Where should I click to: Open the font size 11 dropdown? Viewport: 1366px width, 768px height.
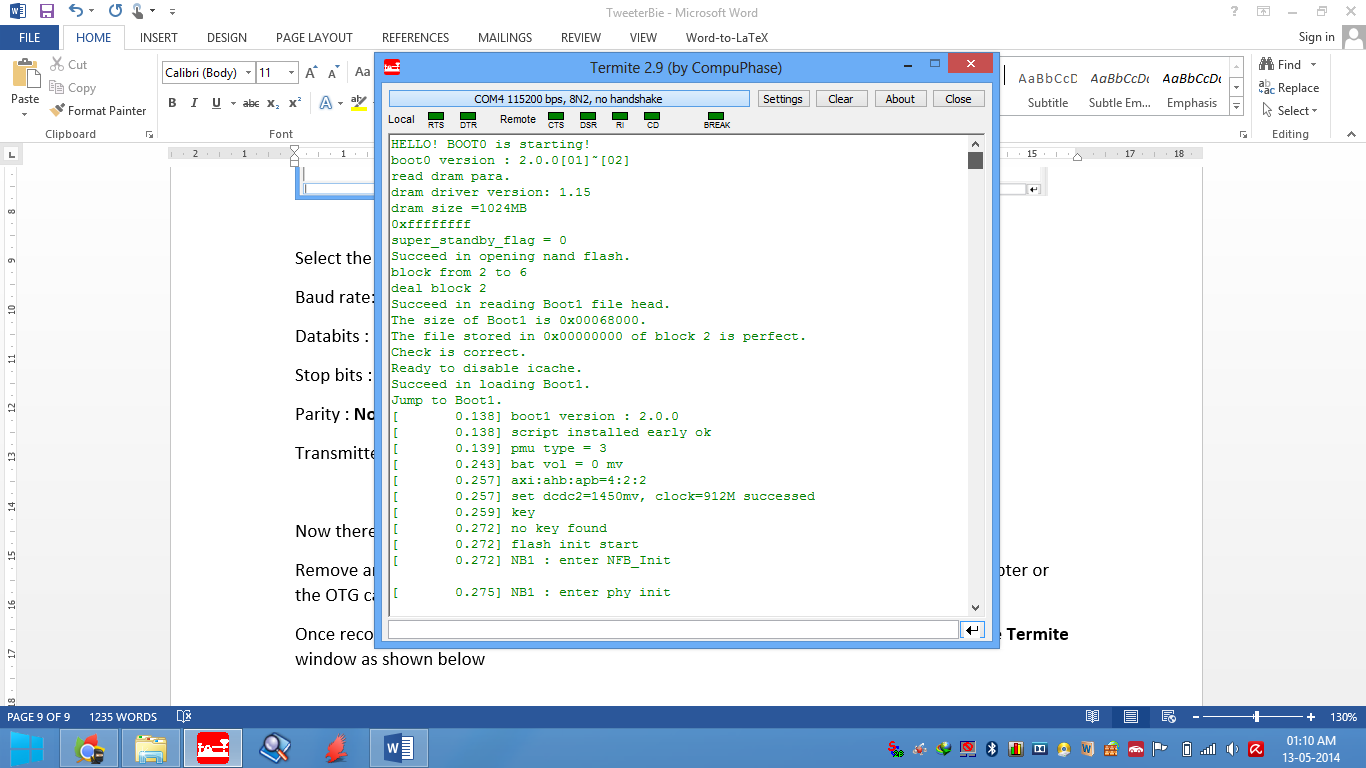click(292, 73)
